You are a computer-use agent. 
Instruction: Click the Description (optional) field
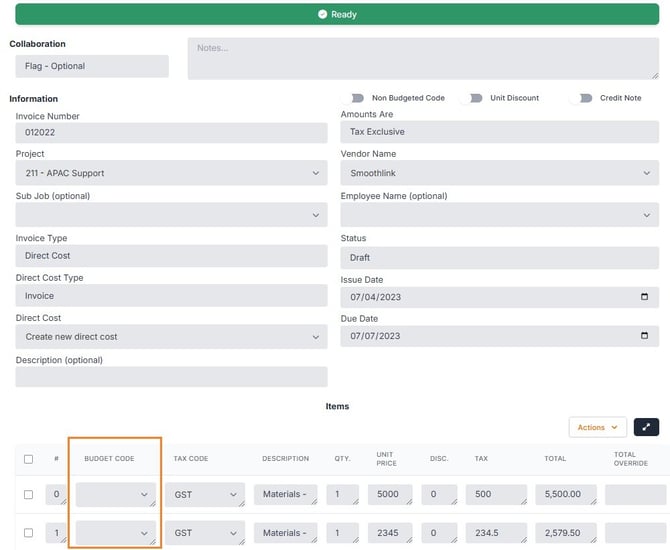tap(171, 376)
